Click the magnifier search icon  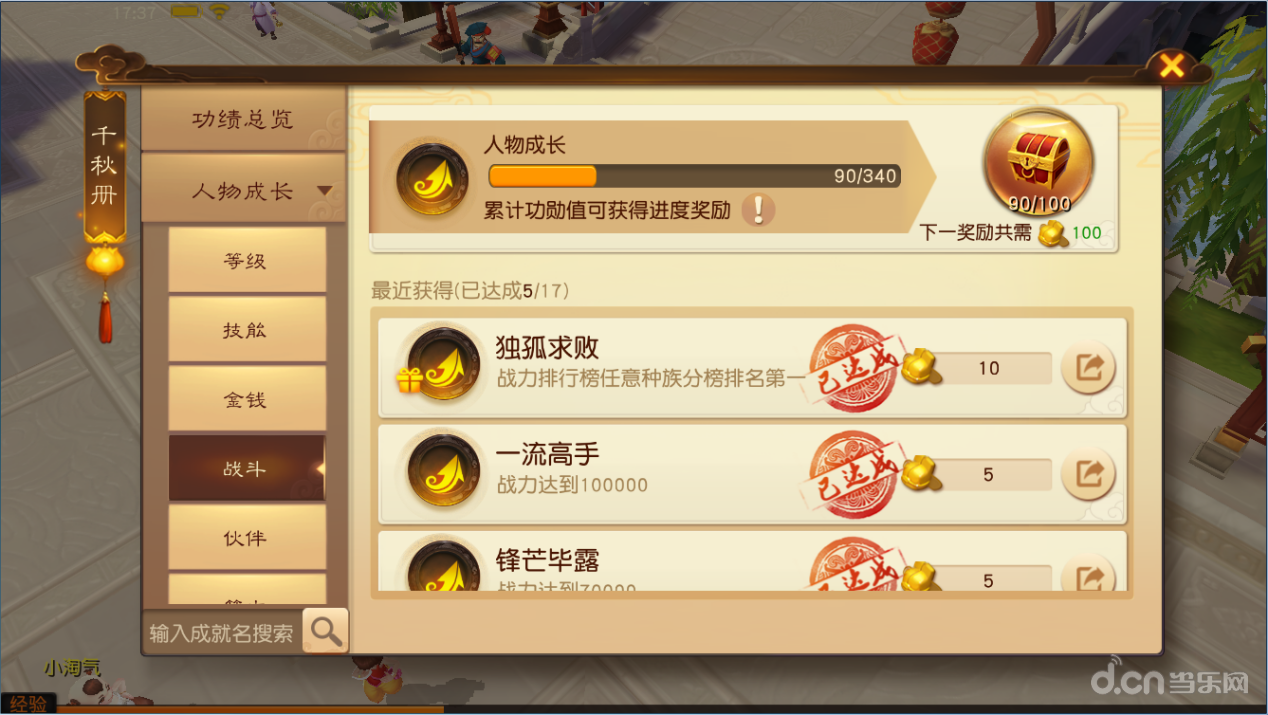pos(325,630)
